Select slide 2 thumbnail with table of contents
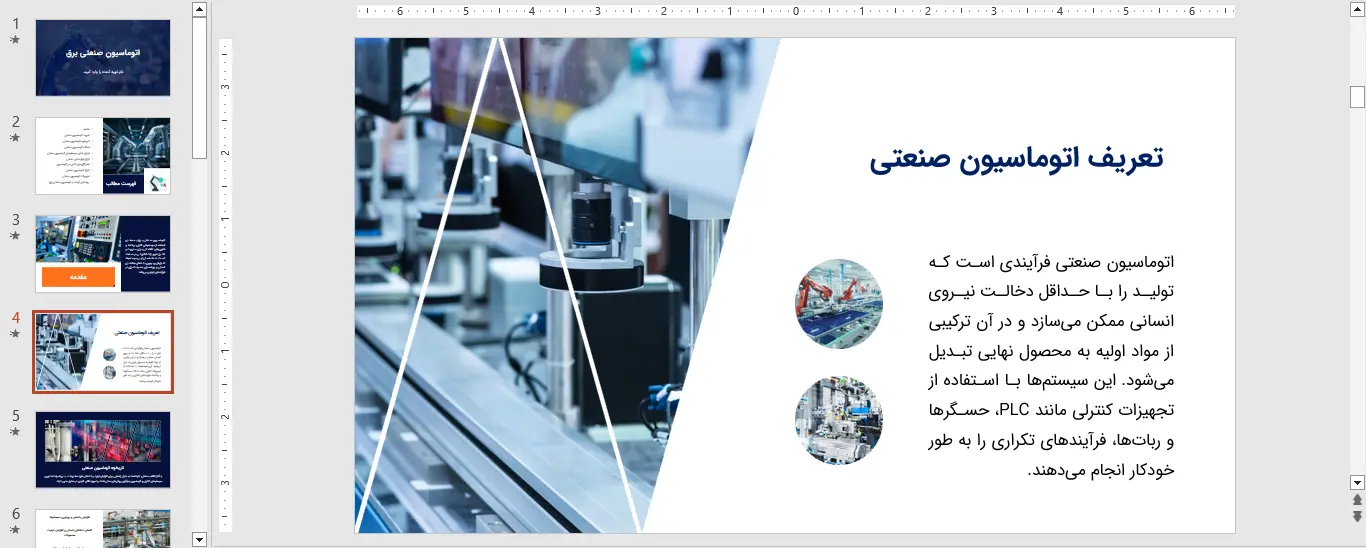 [x=103, y=156]
